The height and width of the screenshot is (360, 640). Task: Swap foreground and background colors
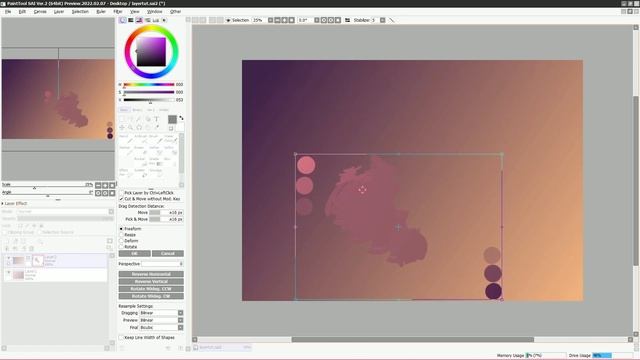181,118
